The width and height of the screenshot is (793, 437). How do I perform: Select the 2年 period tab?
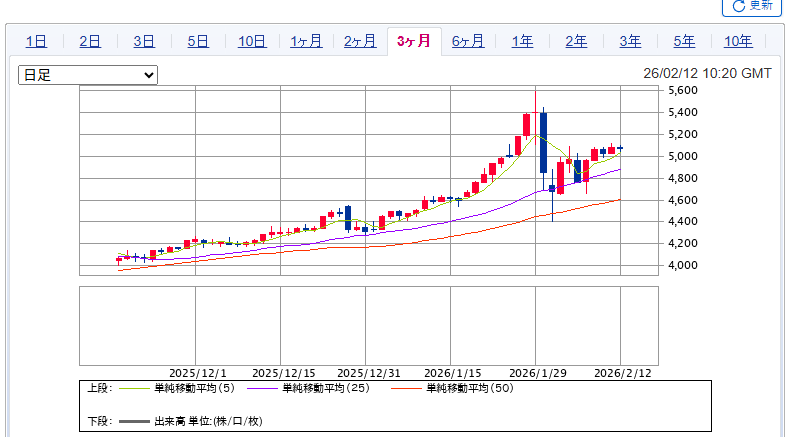point(576,41)
